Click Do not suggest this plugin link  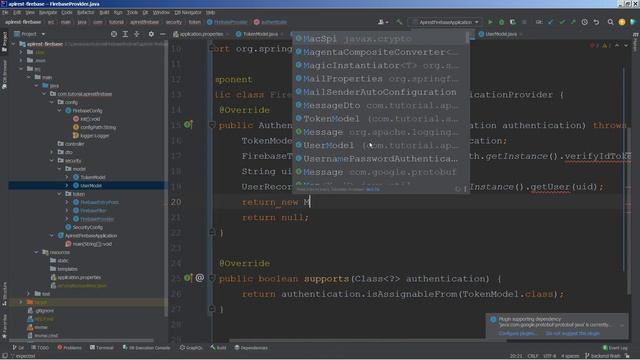pos(573,333)
